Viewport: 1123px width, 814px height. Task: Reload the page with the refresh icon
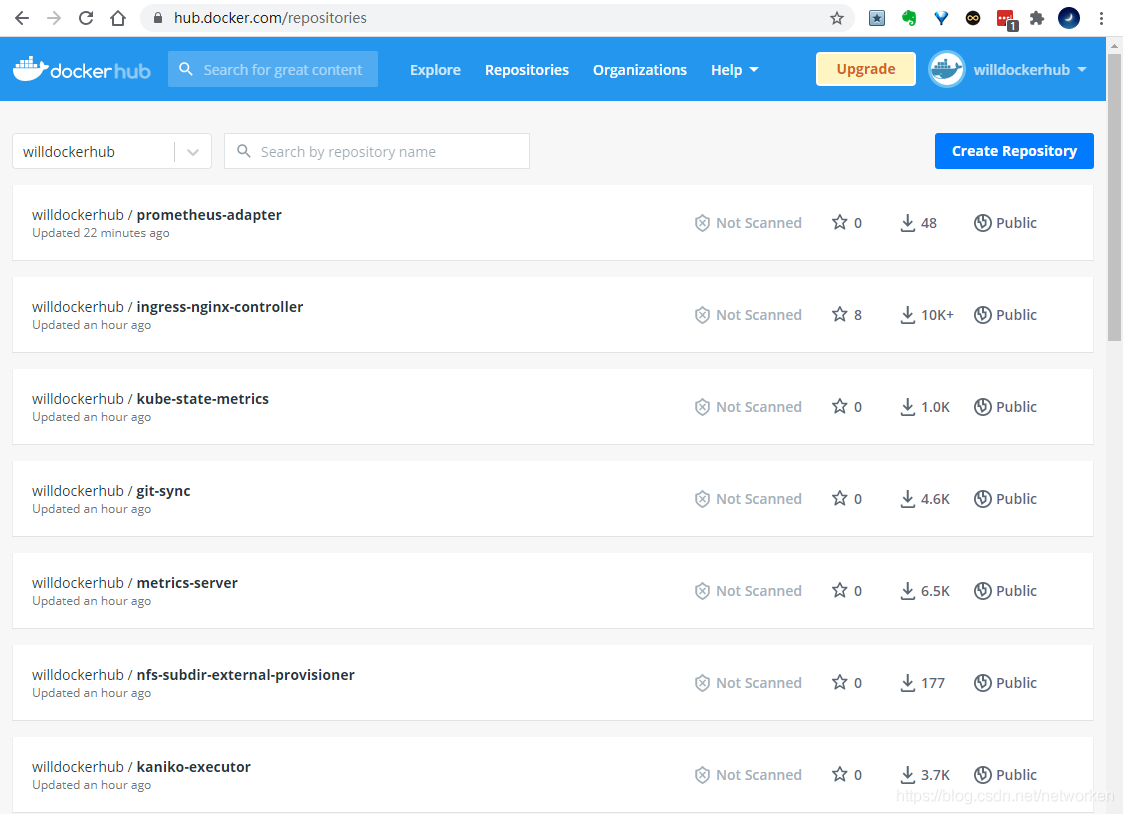point(86,18)
